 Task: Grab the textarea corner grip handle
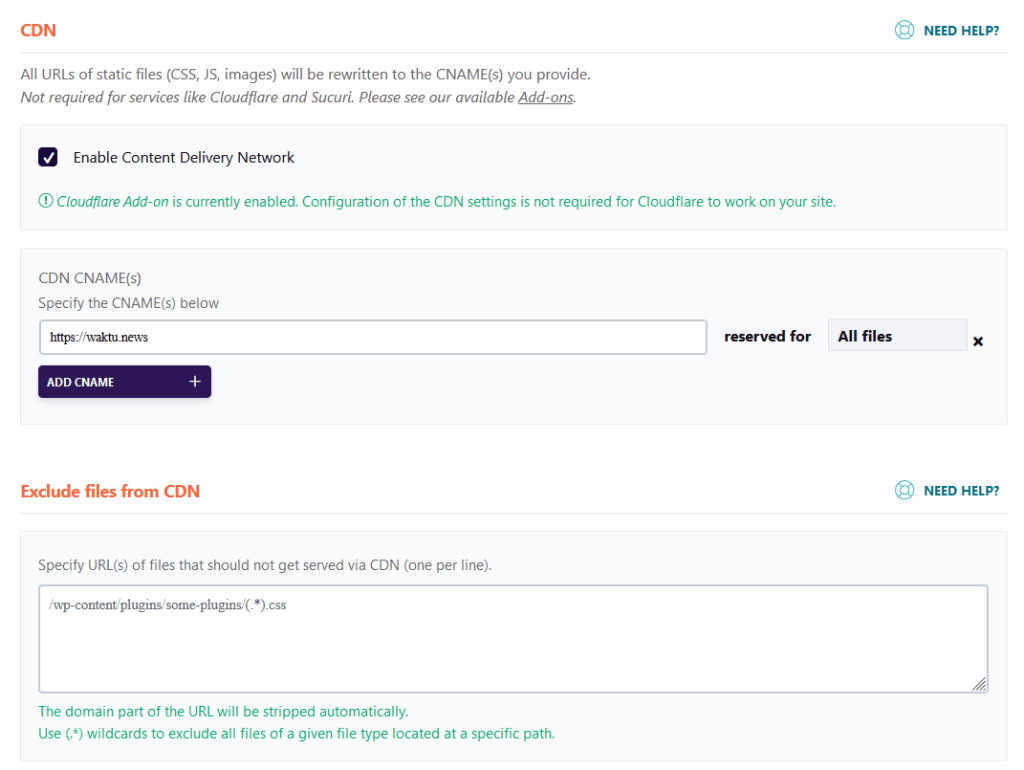click(x=979, y=684)
